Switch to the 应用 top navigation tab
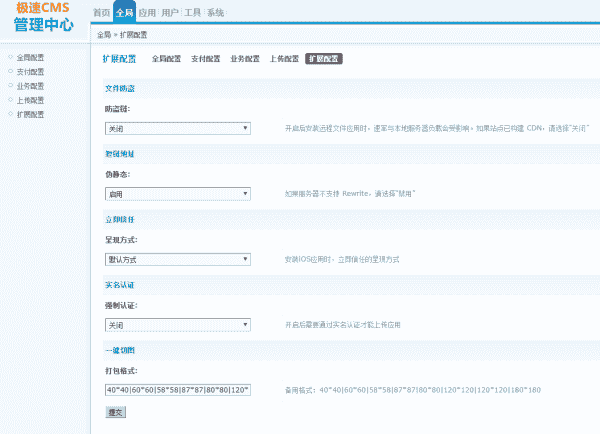The width and height of the screenshot is (600, 434). pyautogui.click(x=147, y=13)
